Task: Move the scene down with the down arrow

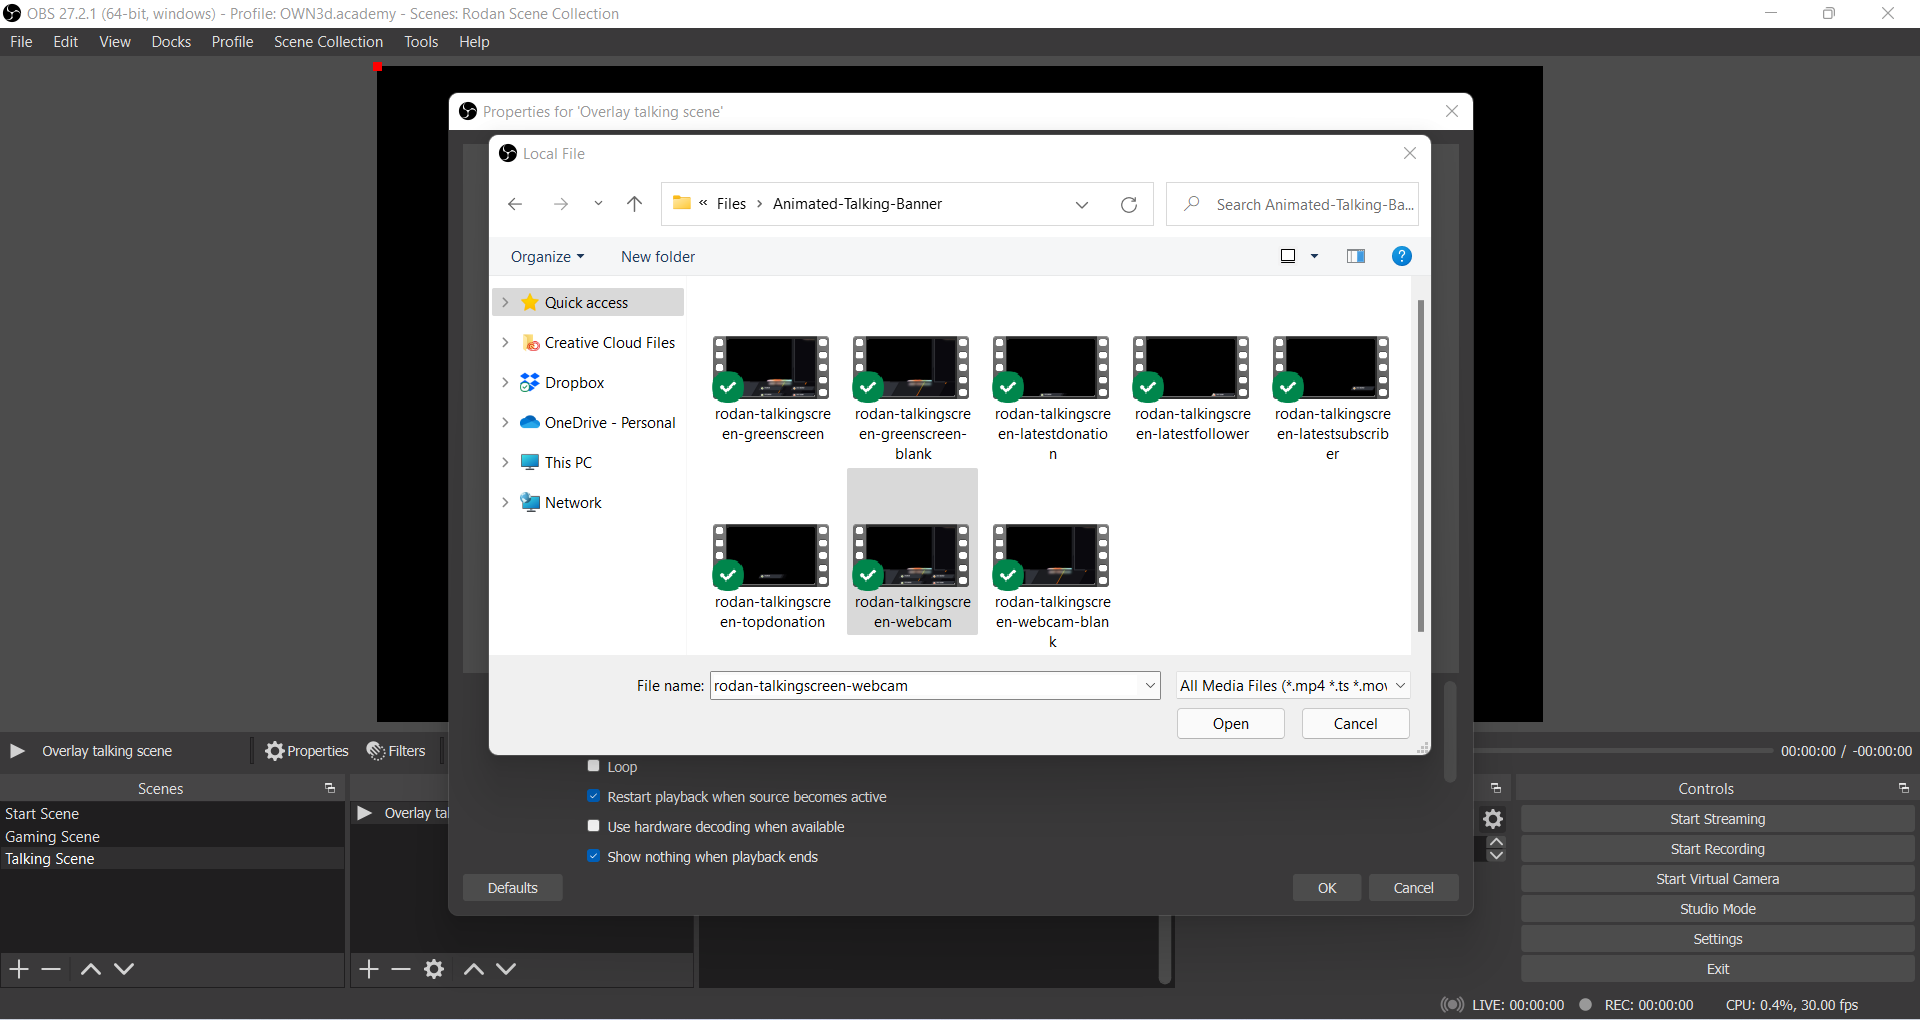Action: (124, 969)
